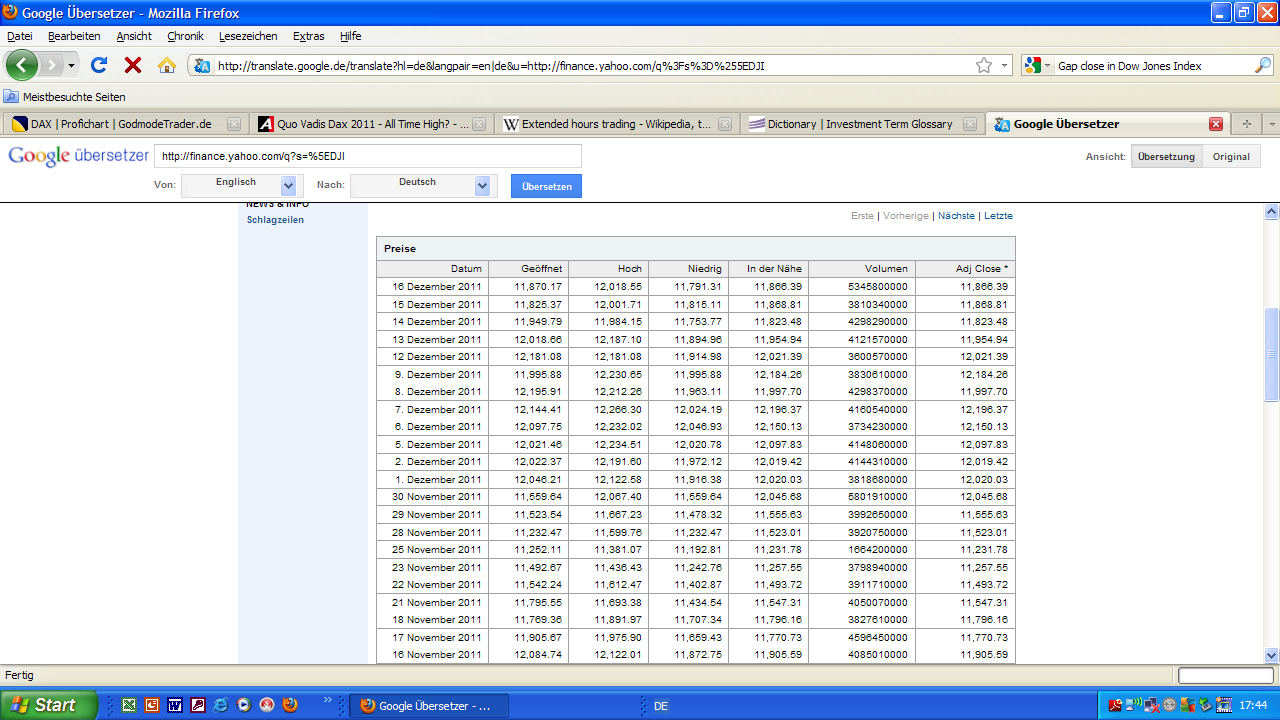The image size is (1280, 720).
Task: Open the Nach target language dropdown
Action: [483, 186]
